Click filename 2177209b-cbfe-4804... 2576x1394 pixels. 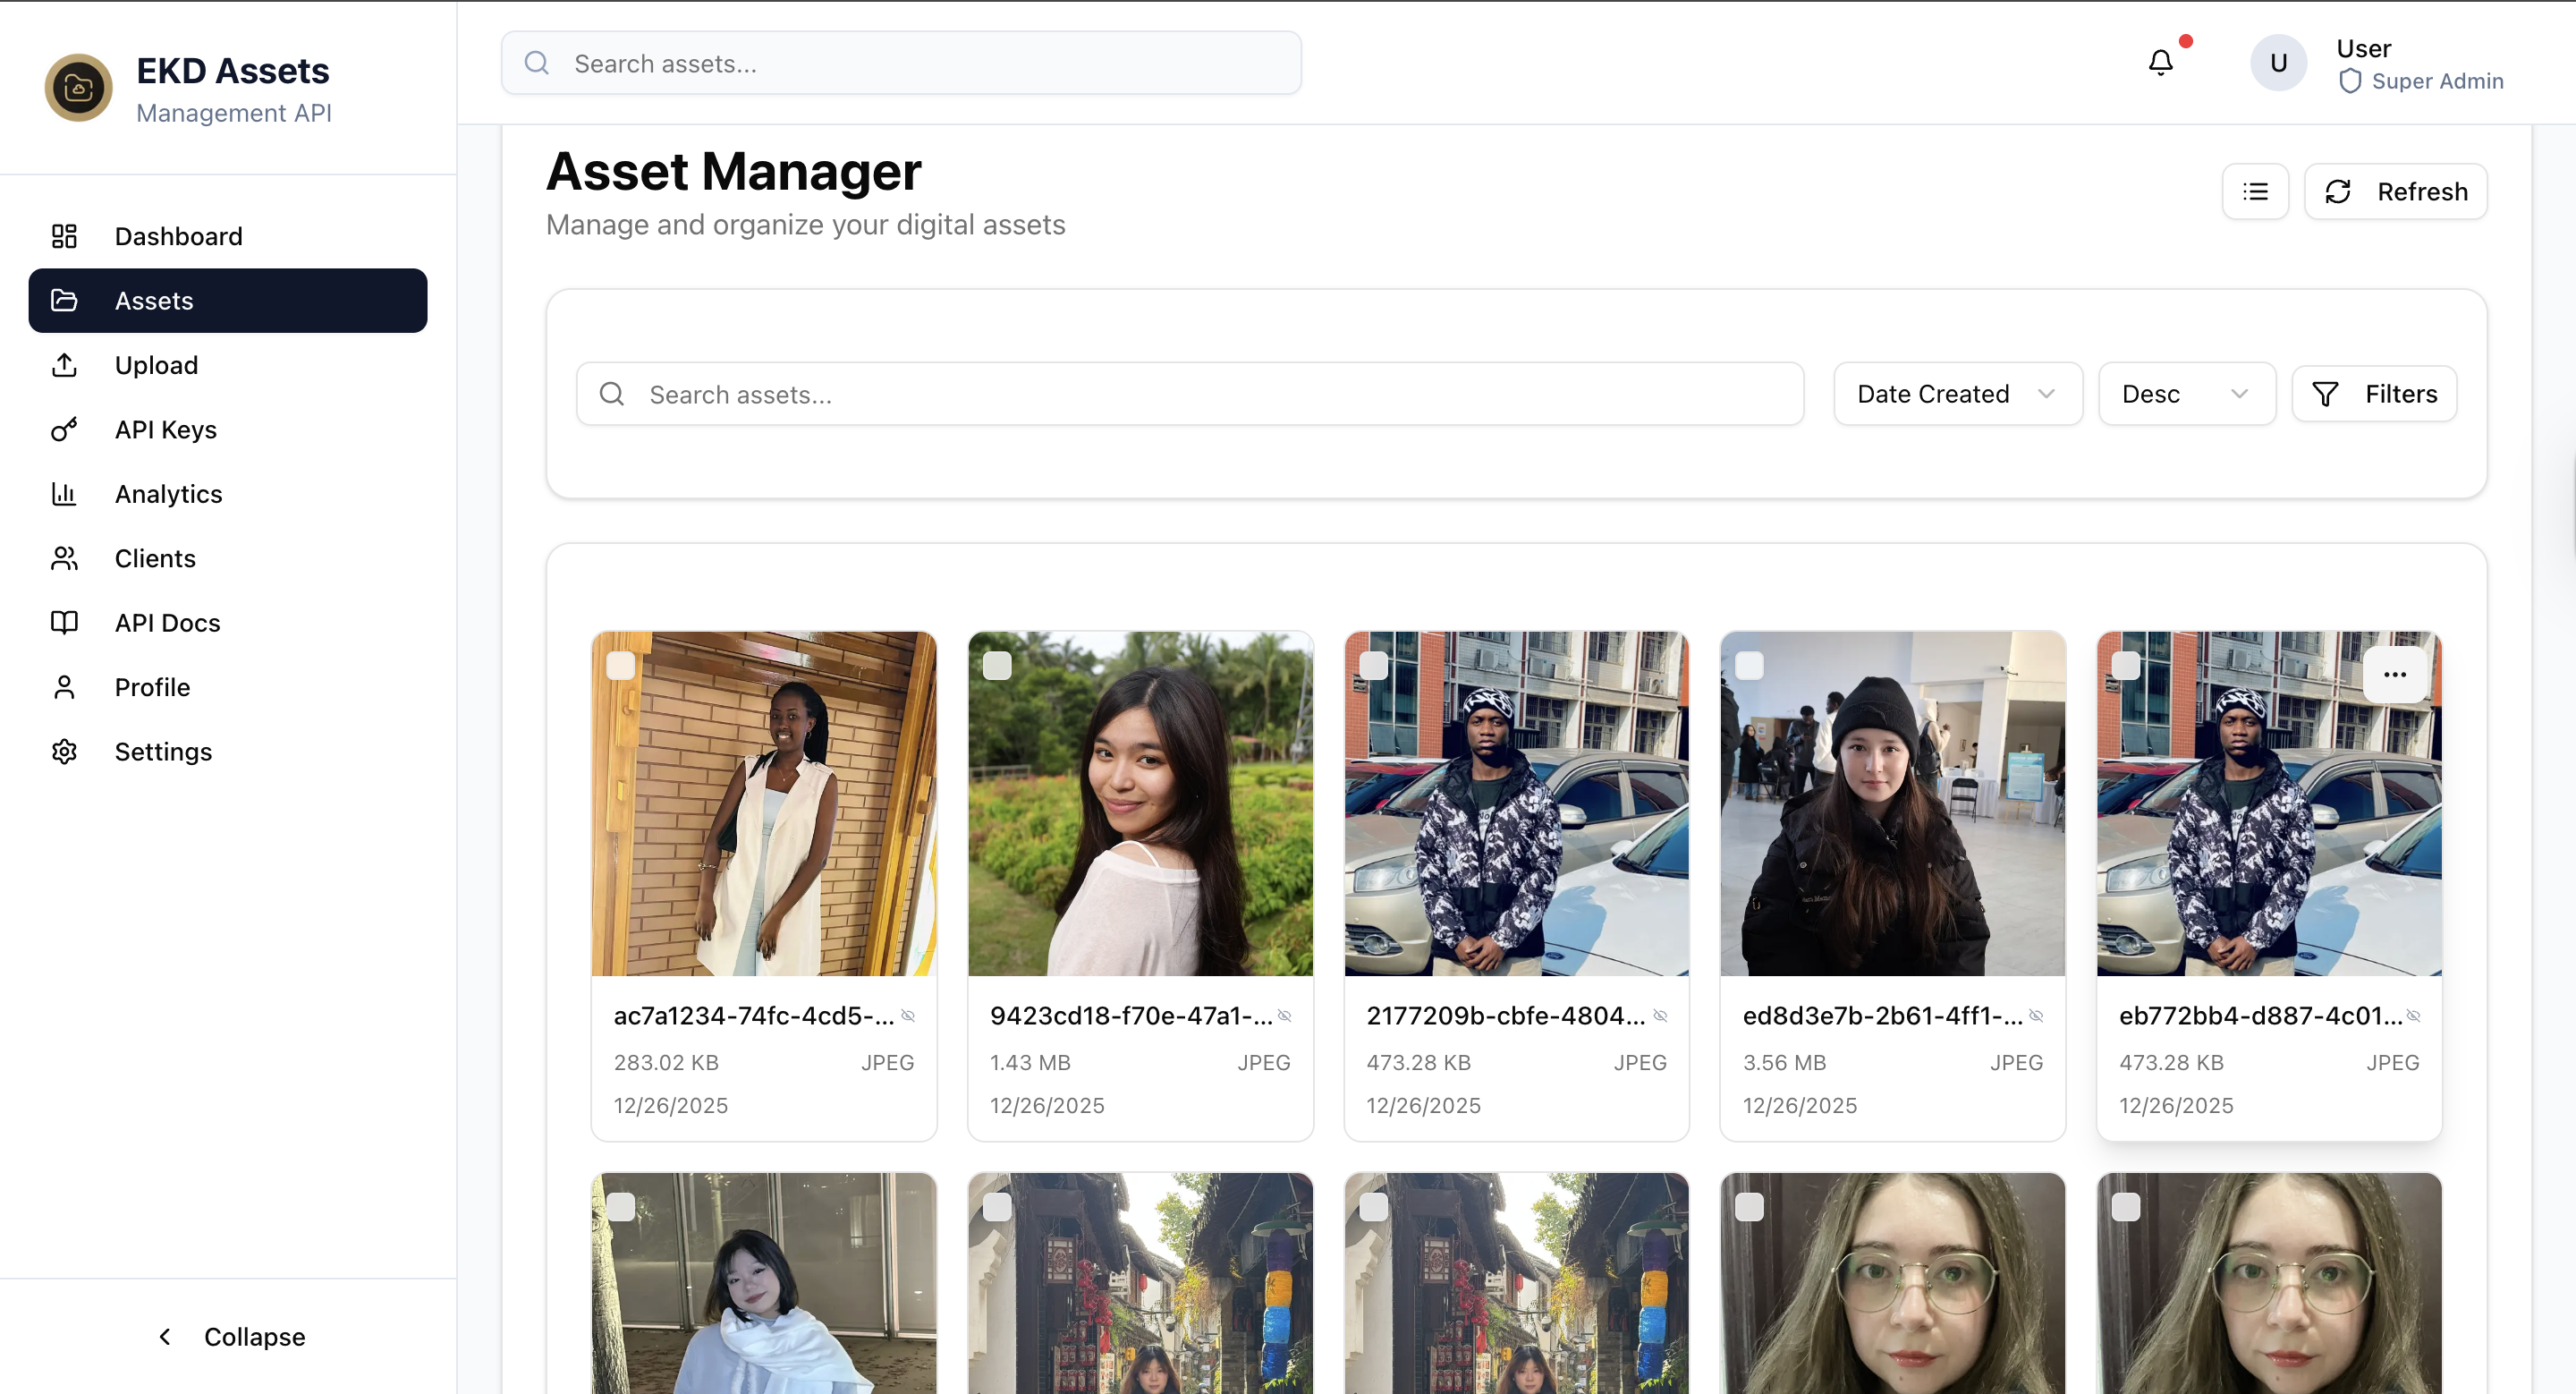pyautogui.click(x=1506, y=1016)
